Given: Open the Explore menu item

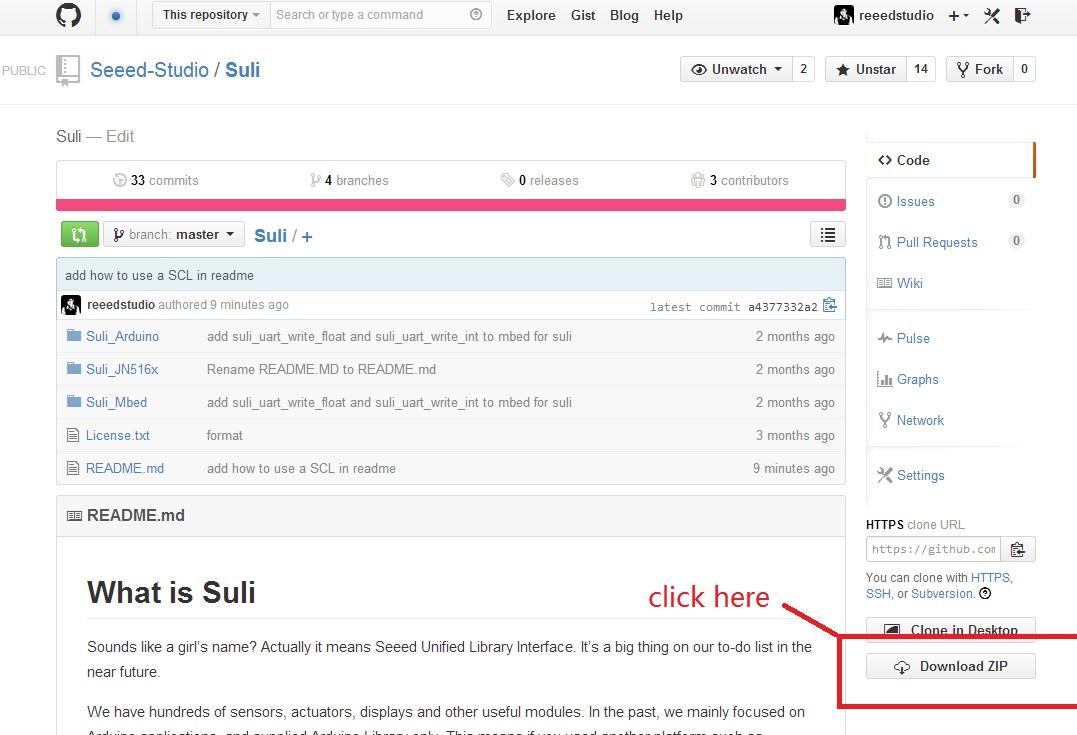Looking at the screenshot, I should [x=531, y=15].
